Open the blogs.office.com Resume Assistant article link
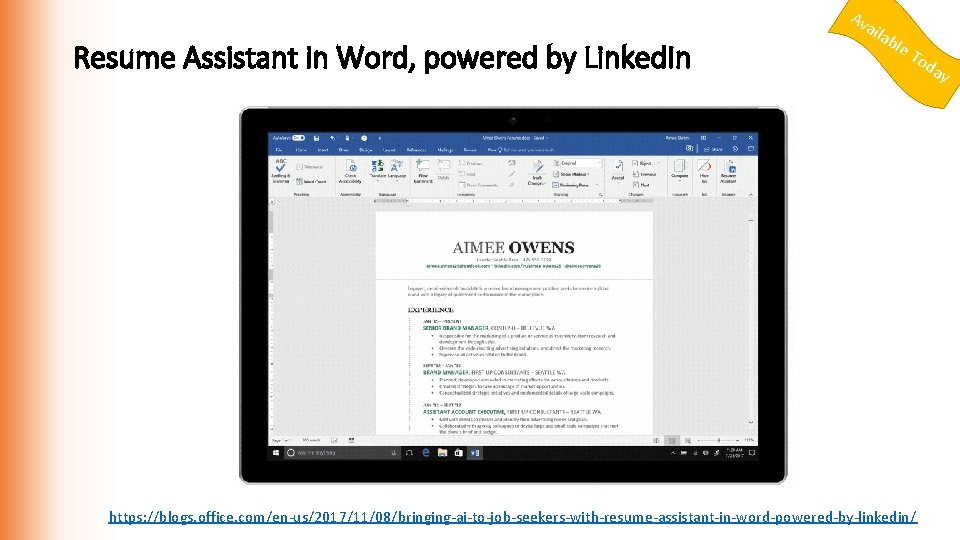This screenshot has height=540, width=960. (x=512, y=517)
